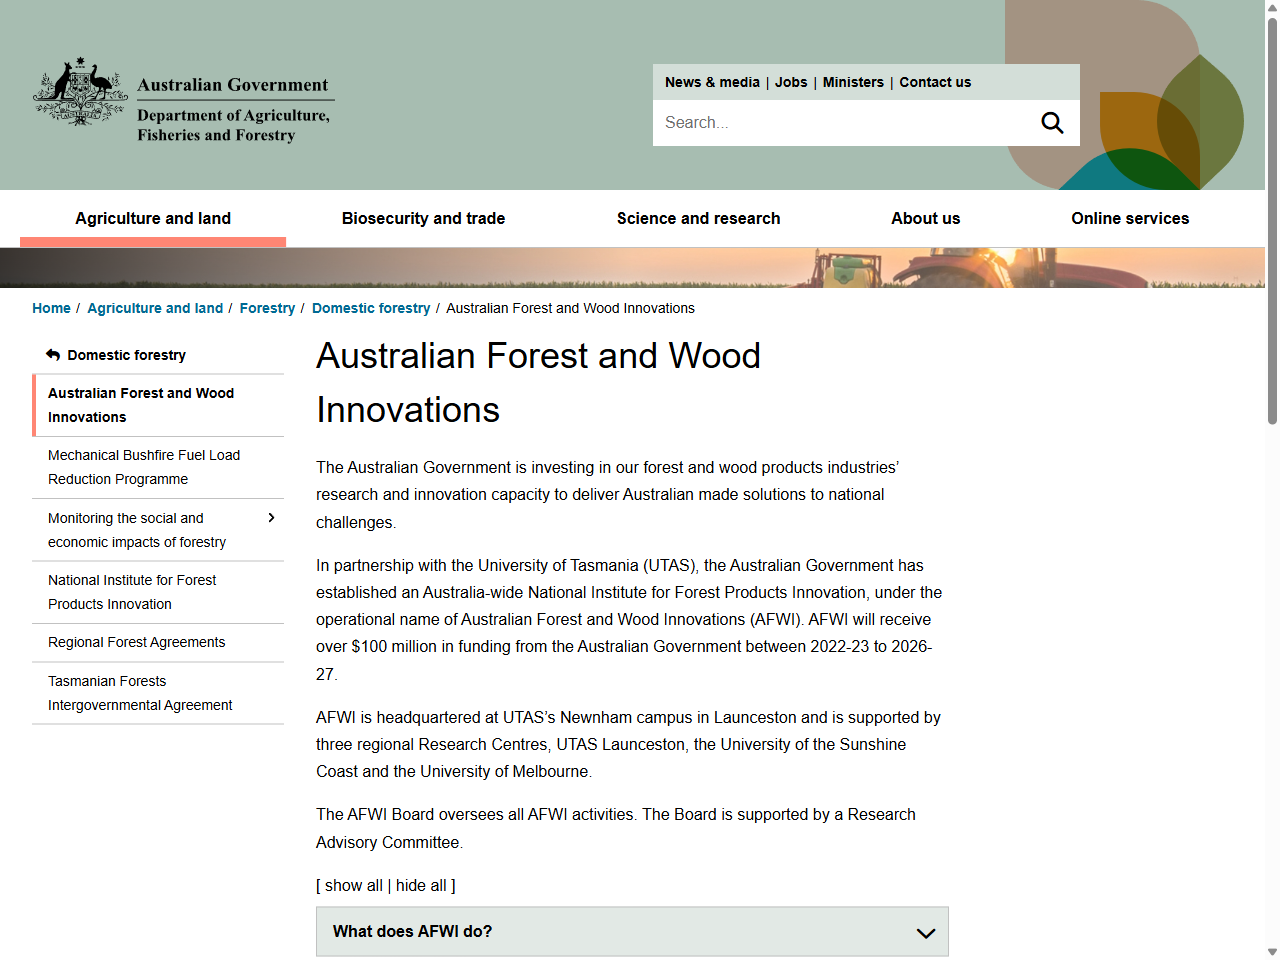Open the Contact us link

[x=935, y=82]
